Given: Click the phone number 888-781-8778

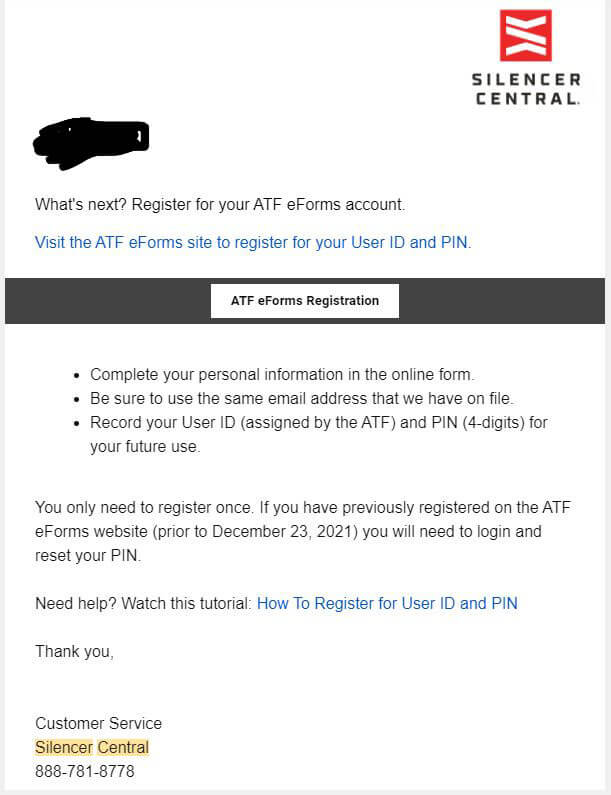Looking at the screenshot, I should click(85, 771).
